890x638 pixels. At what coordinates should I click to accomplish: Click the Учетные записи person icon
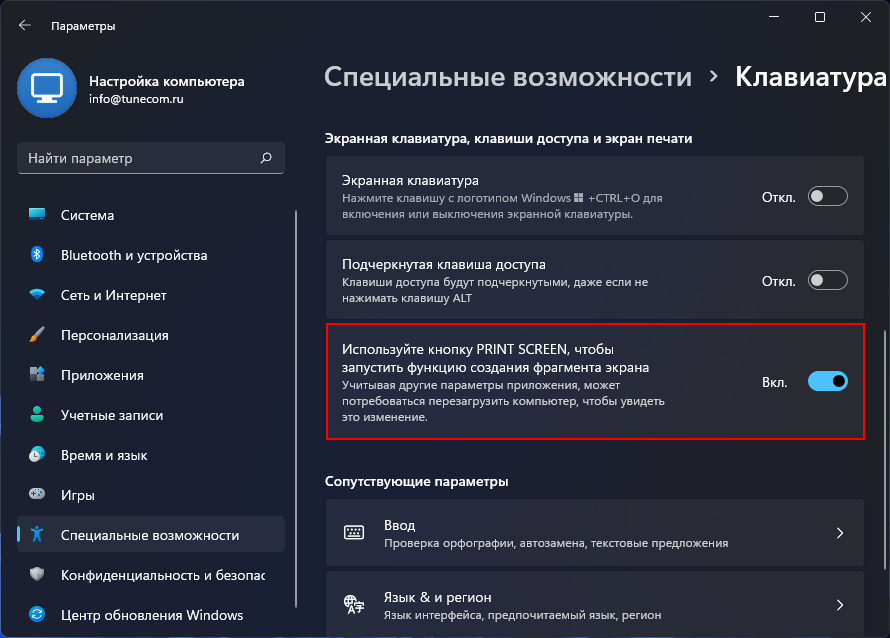click(x=37, y=414)
